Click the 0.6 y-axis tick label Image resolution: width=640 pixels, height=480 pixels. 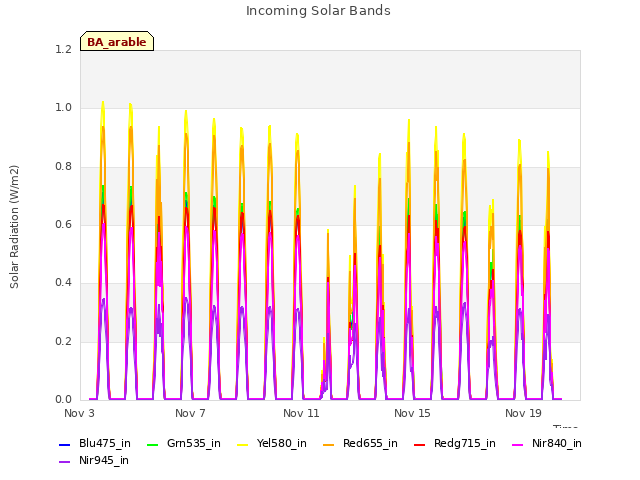[x=63, y=224]
